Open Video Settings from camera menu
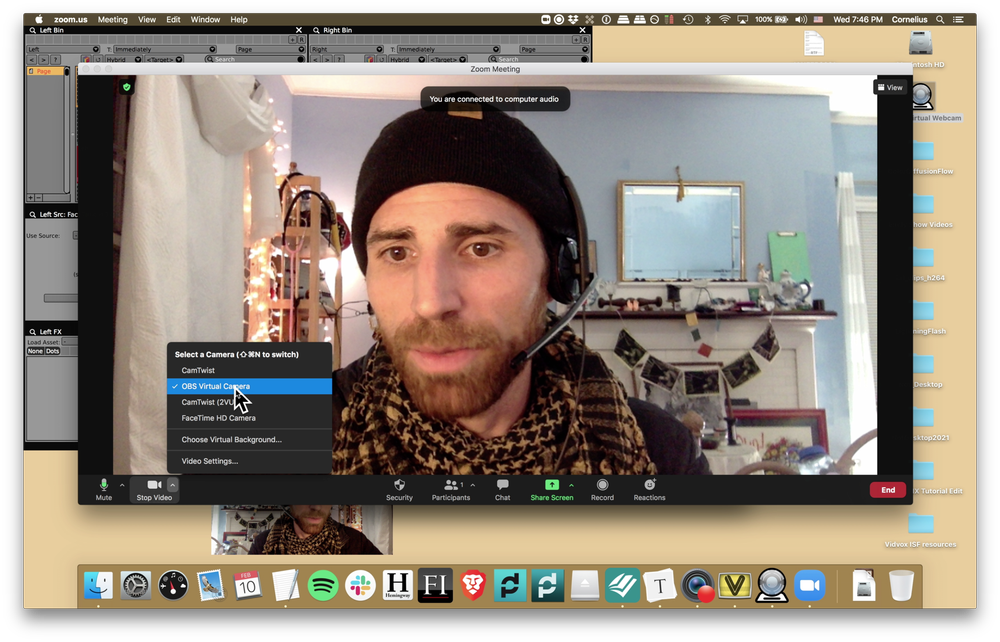 pos(249,461)
